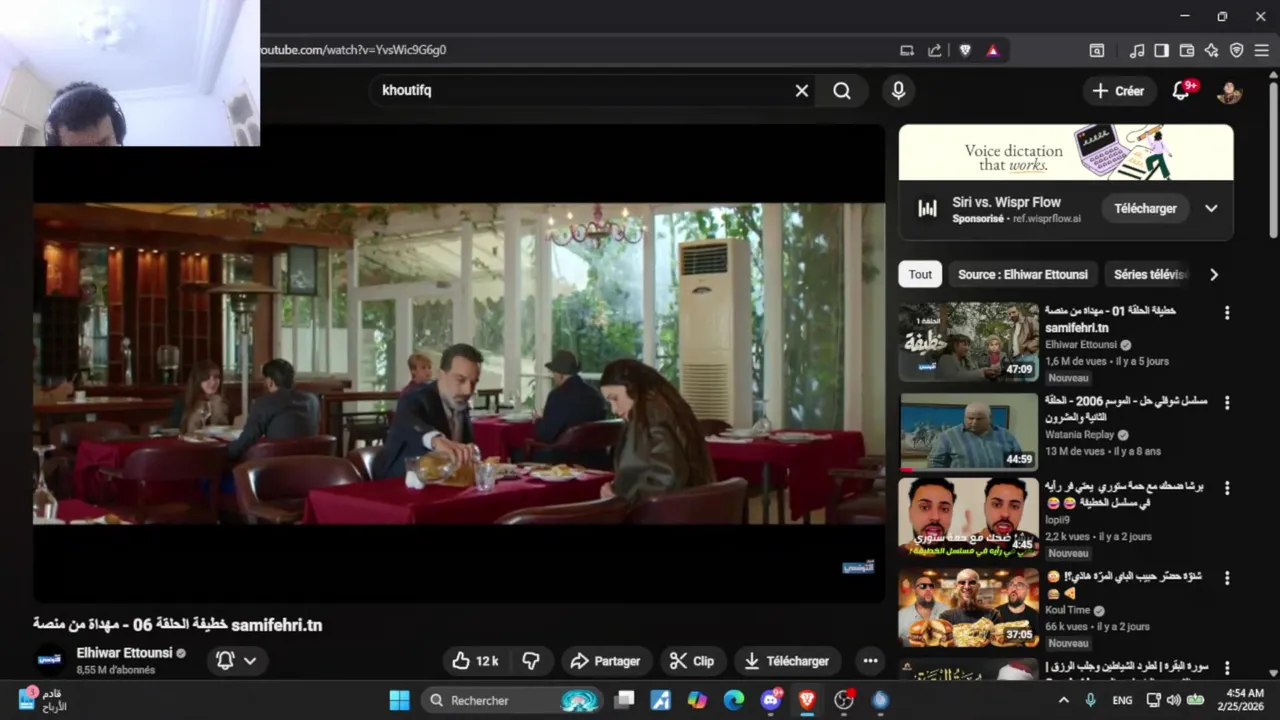Open Brave VPN shield icon
Screen dimensions: 1280x720
tap(1237, 50)
